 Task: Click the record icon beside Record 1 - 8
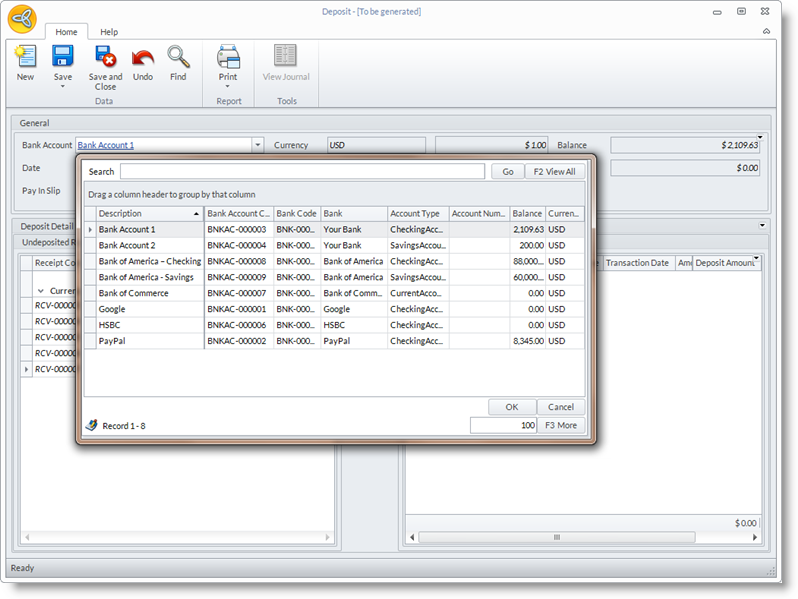(91, 425)
